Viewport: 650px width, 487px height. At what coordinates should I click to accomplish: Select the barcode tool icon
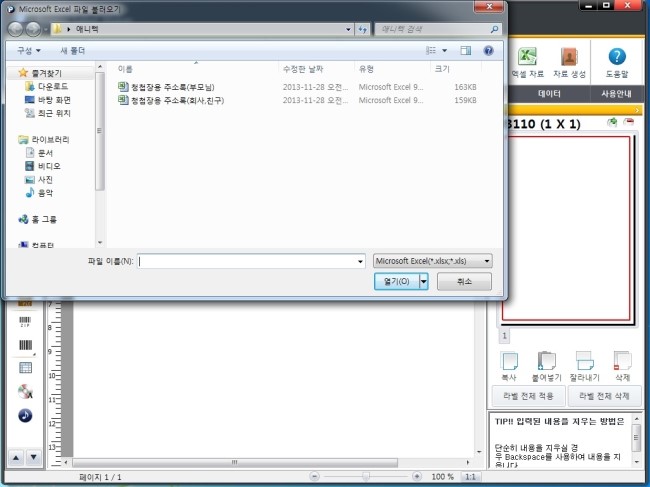pos(25,345)
